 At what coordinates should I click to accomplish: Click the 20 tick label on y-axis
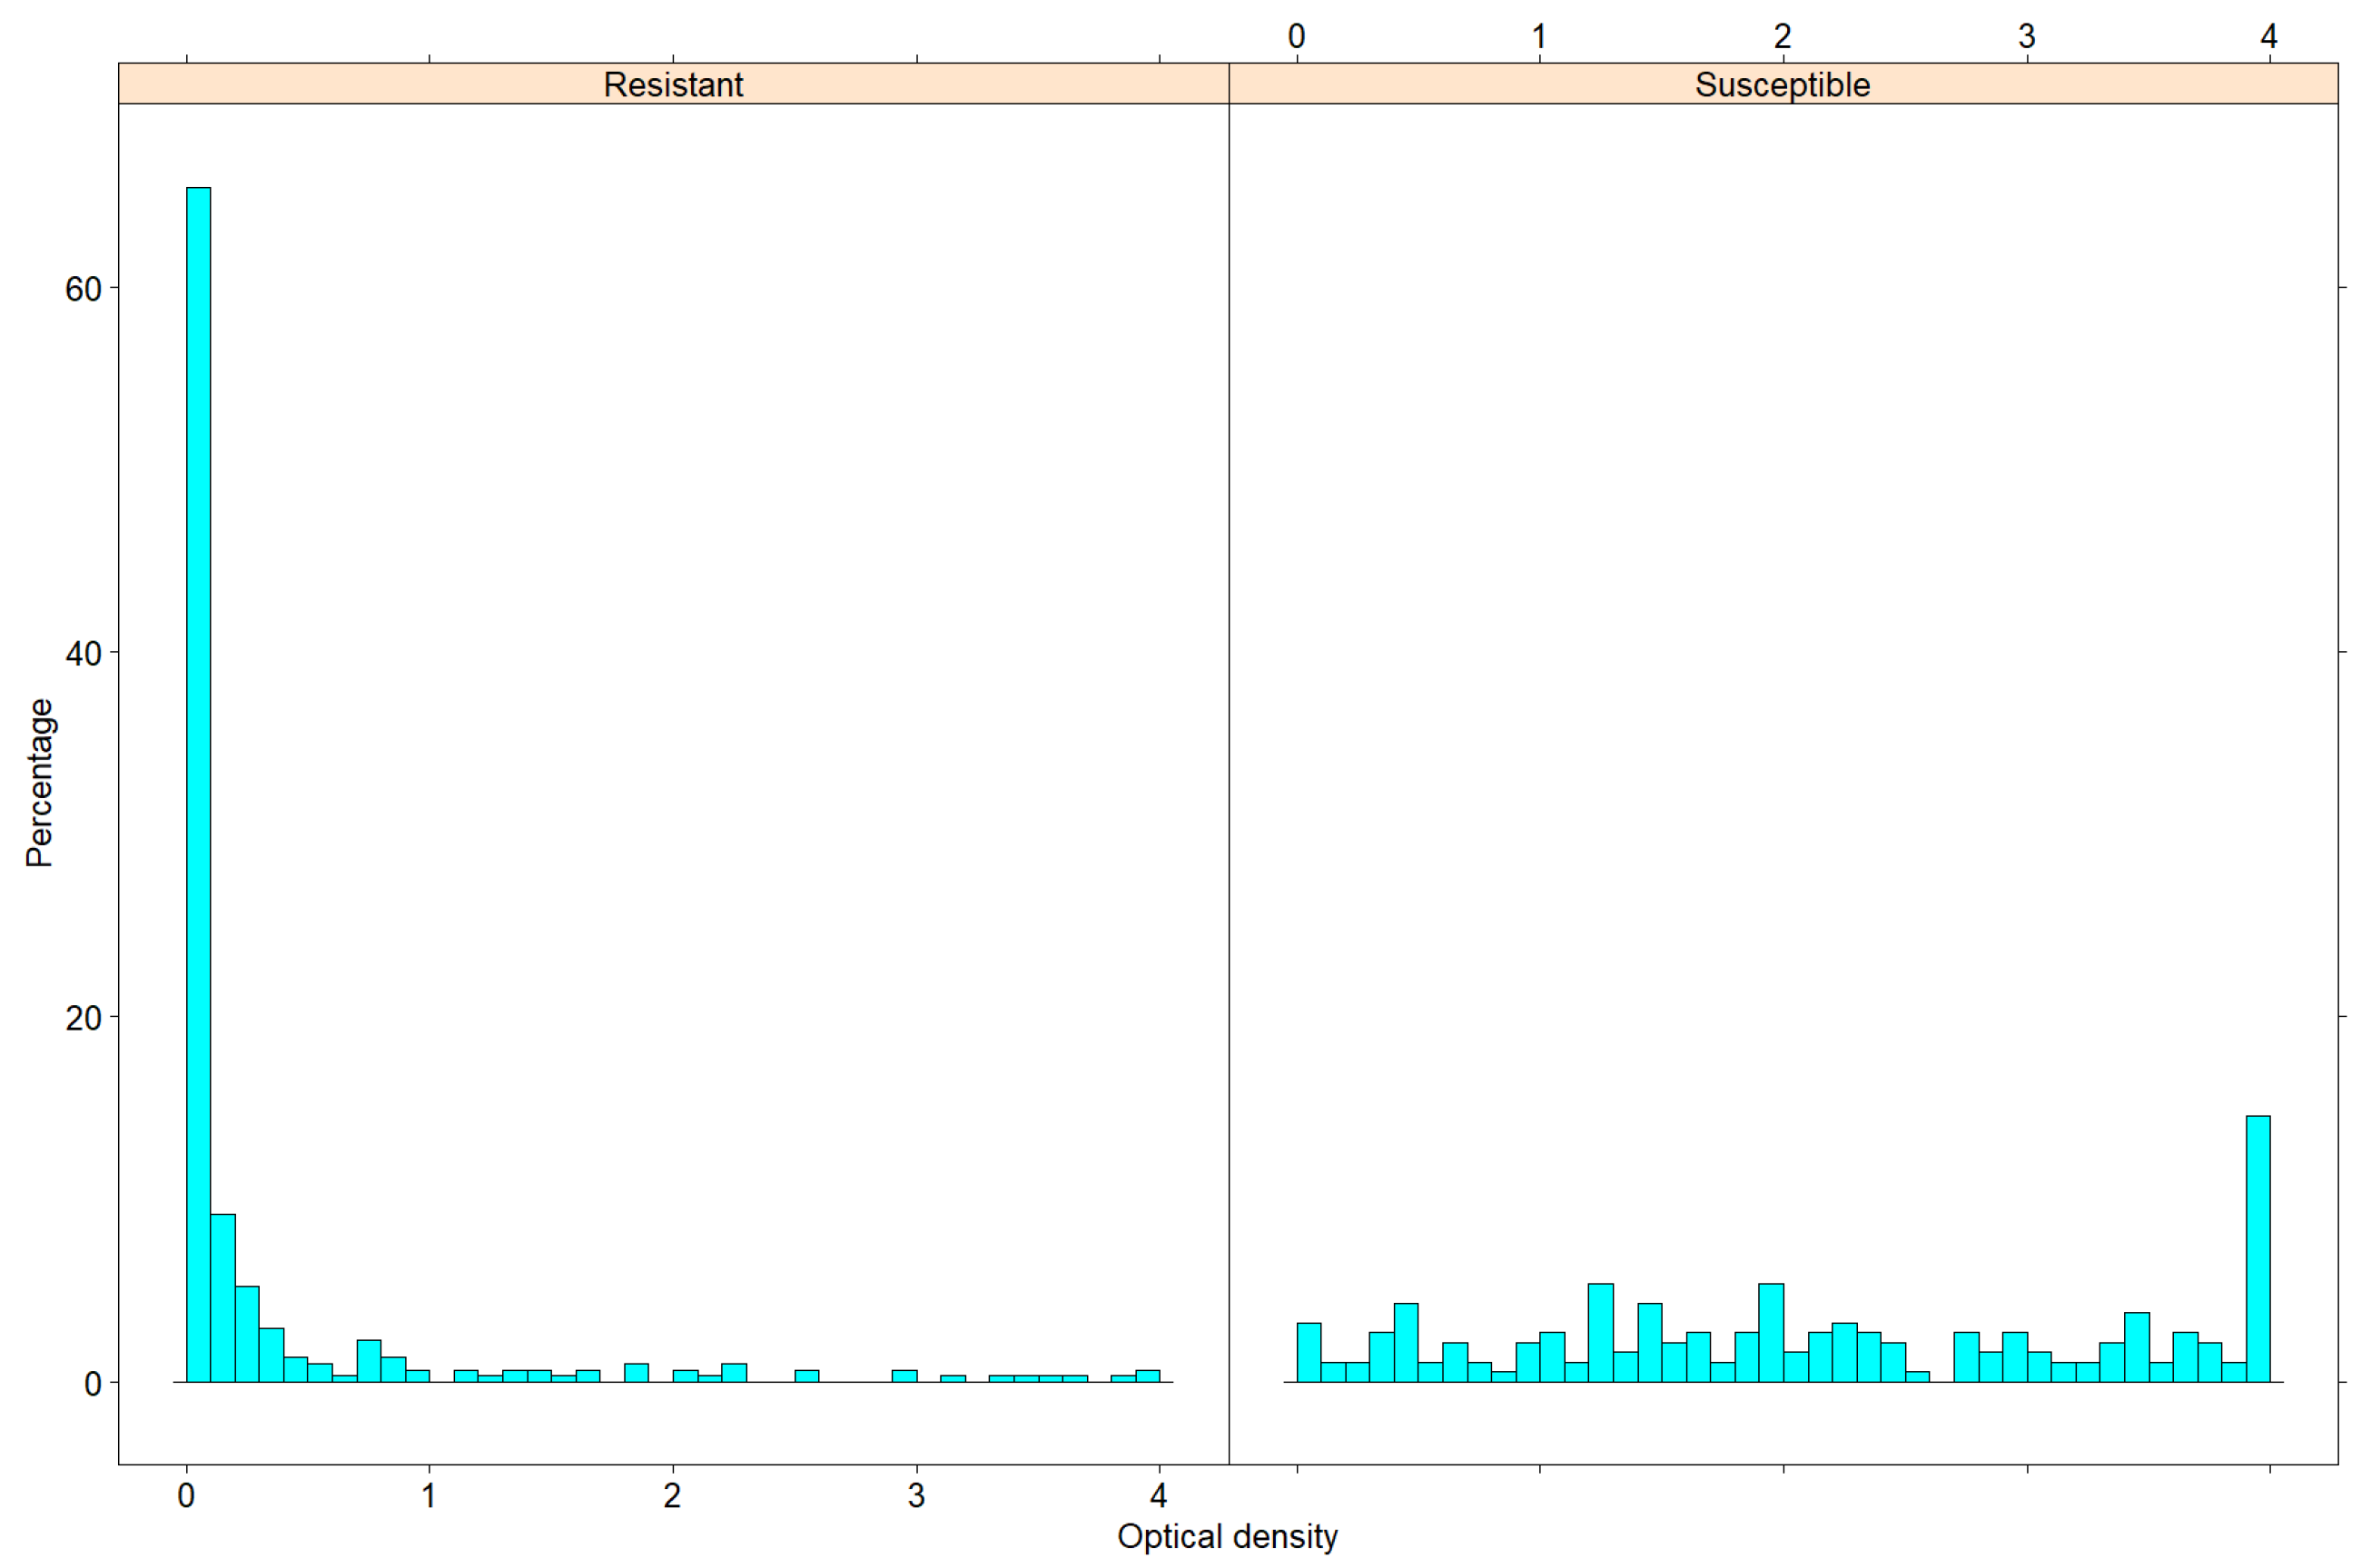click(x=83, y=1018)
